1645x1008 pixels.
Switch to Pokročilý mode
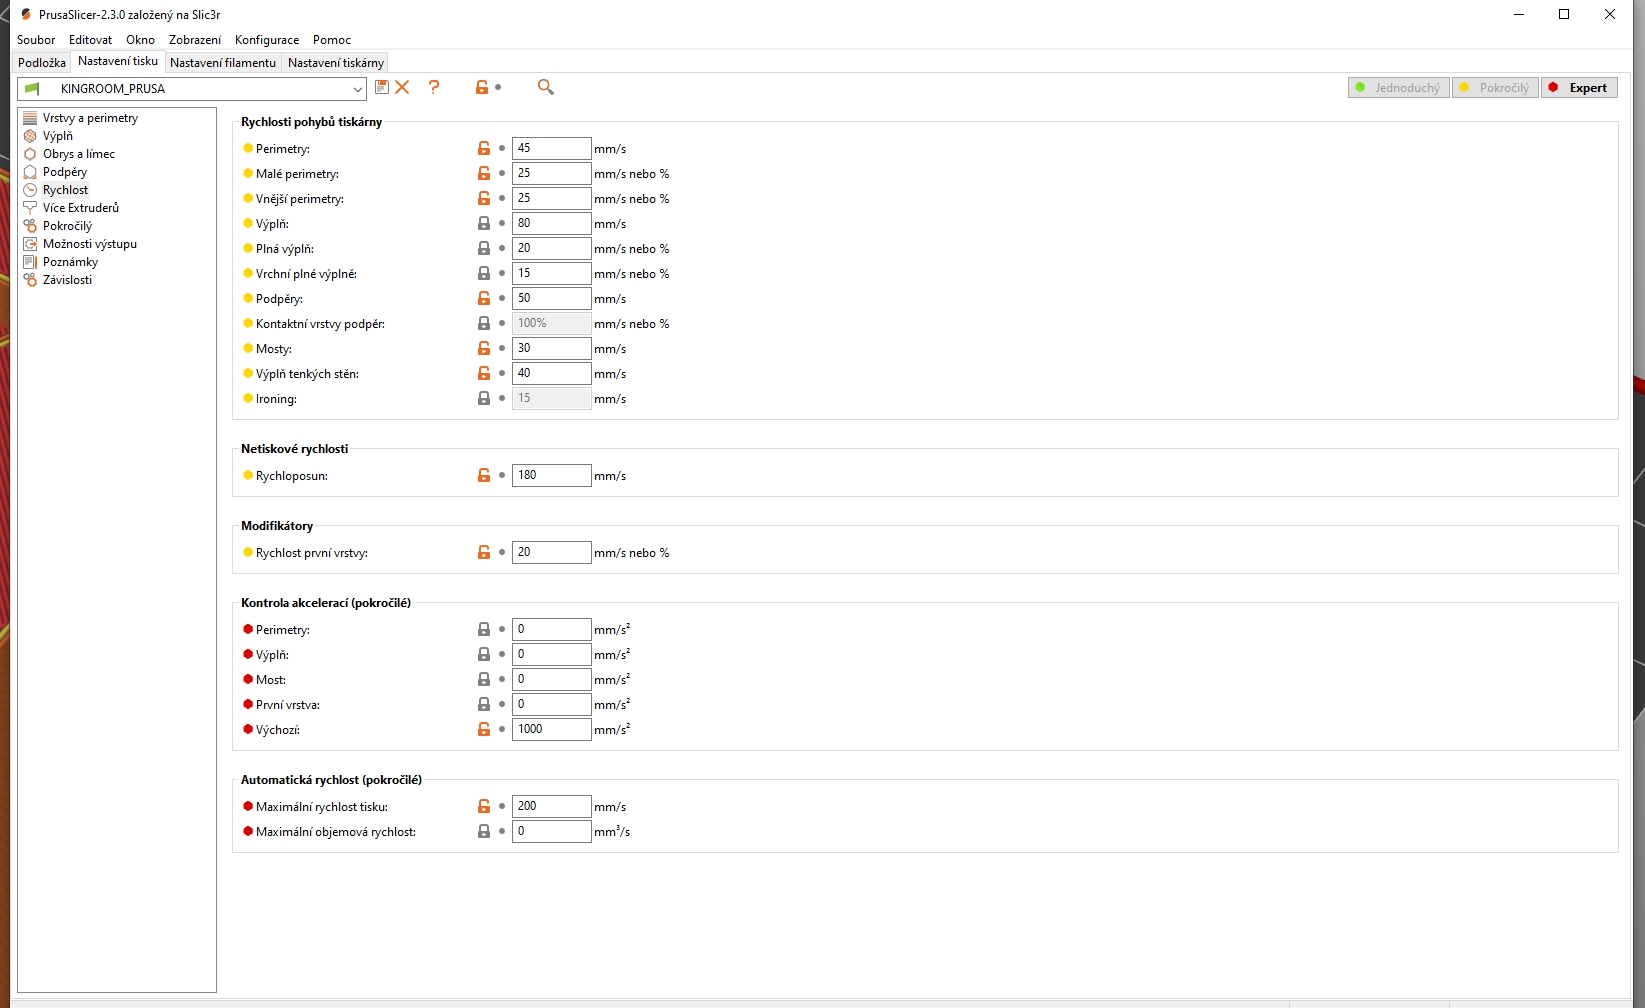pos(1495,88)
